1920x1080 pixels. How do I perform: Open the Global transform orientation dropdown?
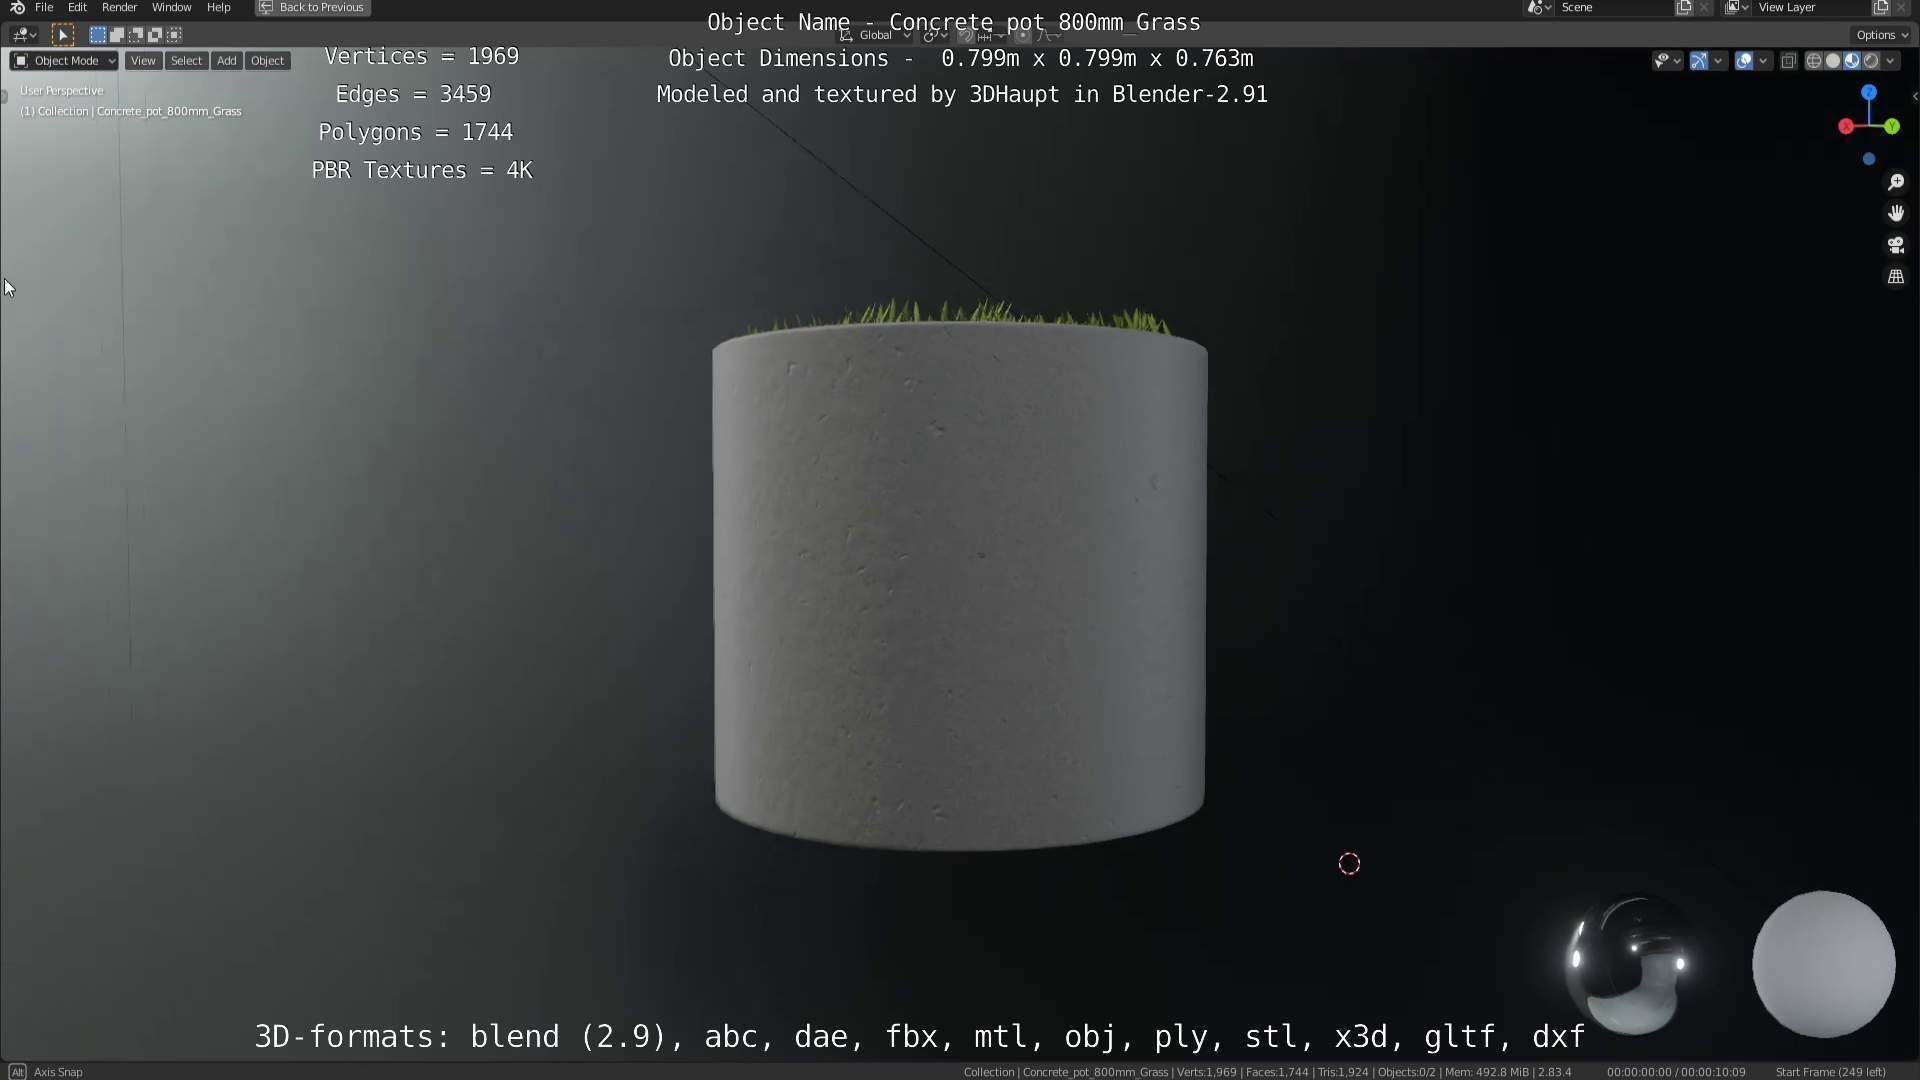(875, 35)
